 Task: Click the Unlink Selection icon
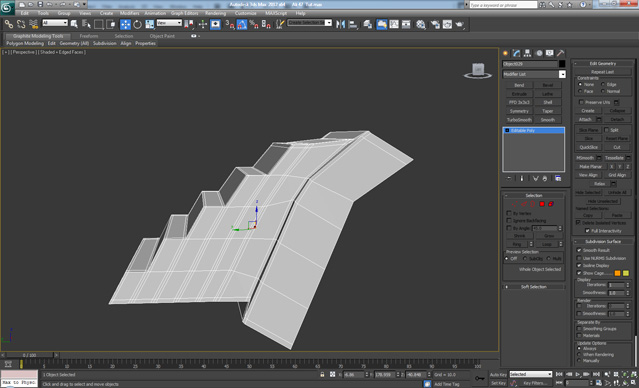[21, 24]
